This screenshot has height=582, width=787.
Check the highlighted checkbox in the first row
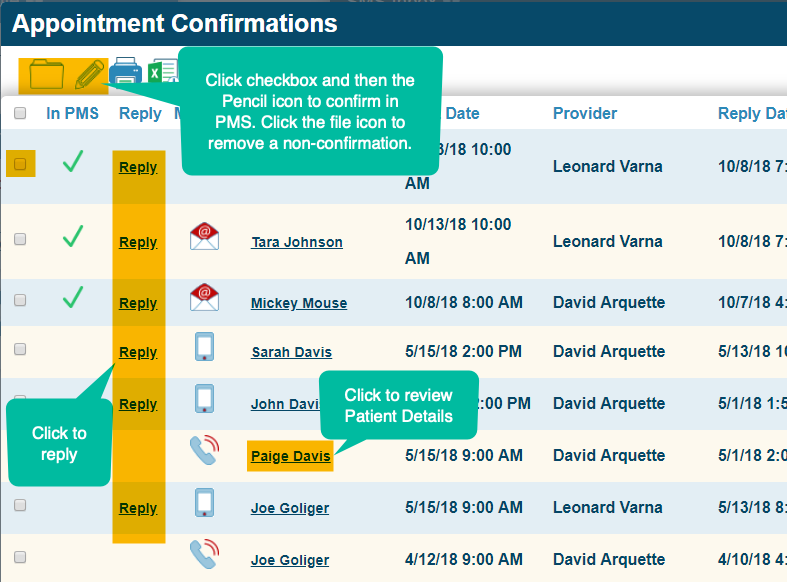pos(21,164)
